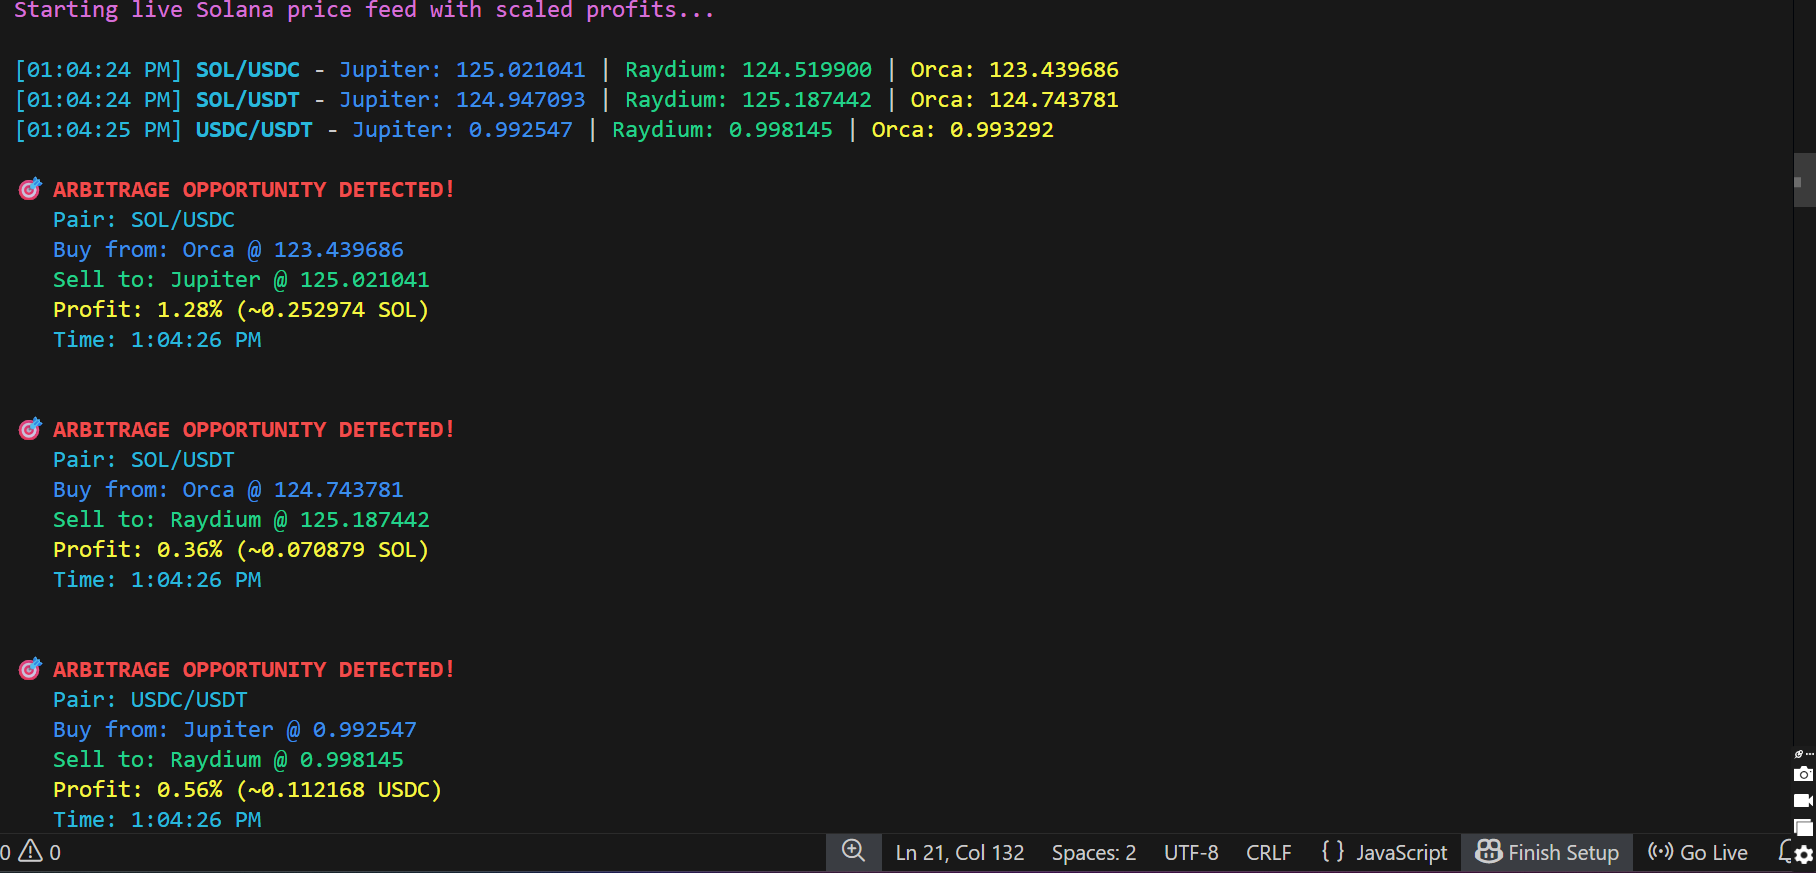Click the zoom magnifier icon in status bar
This screenshot has height=873, width=1816.
coord(853,851)
